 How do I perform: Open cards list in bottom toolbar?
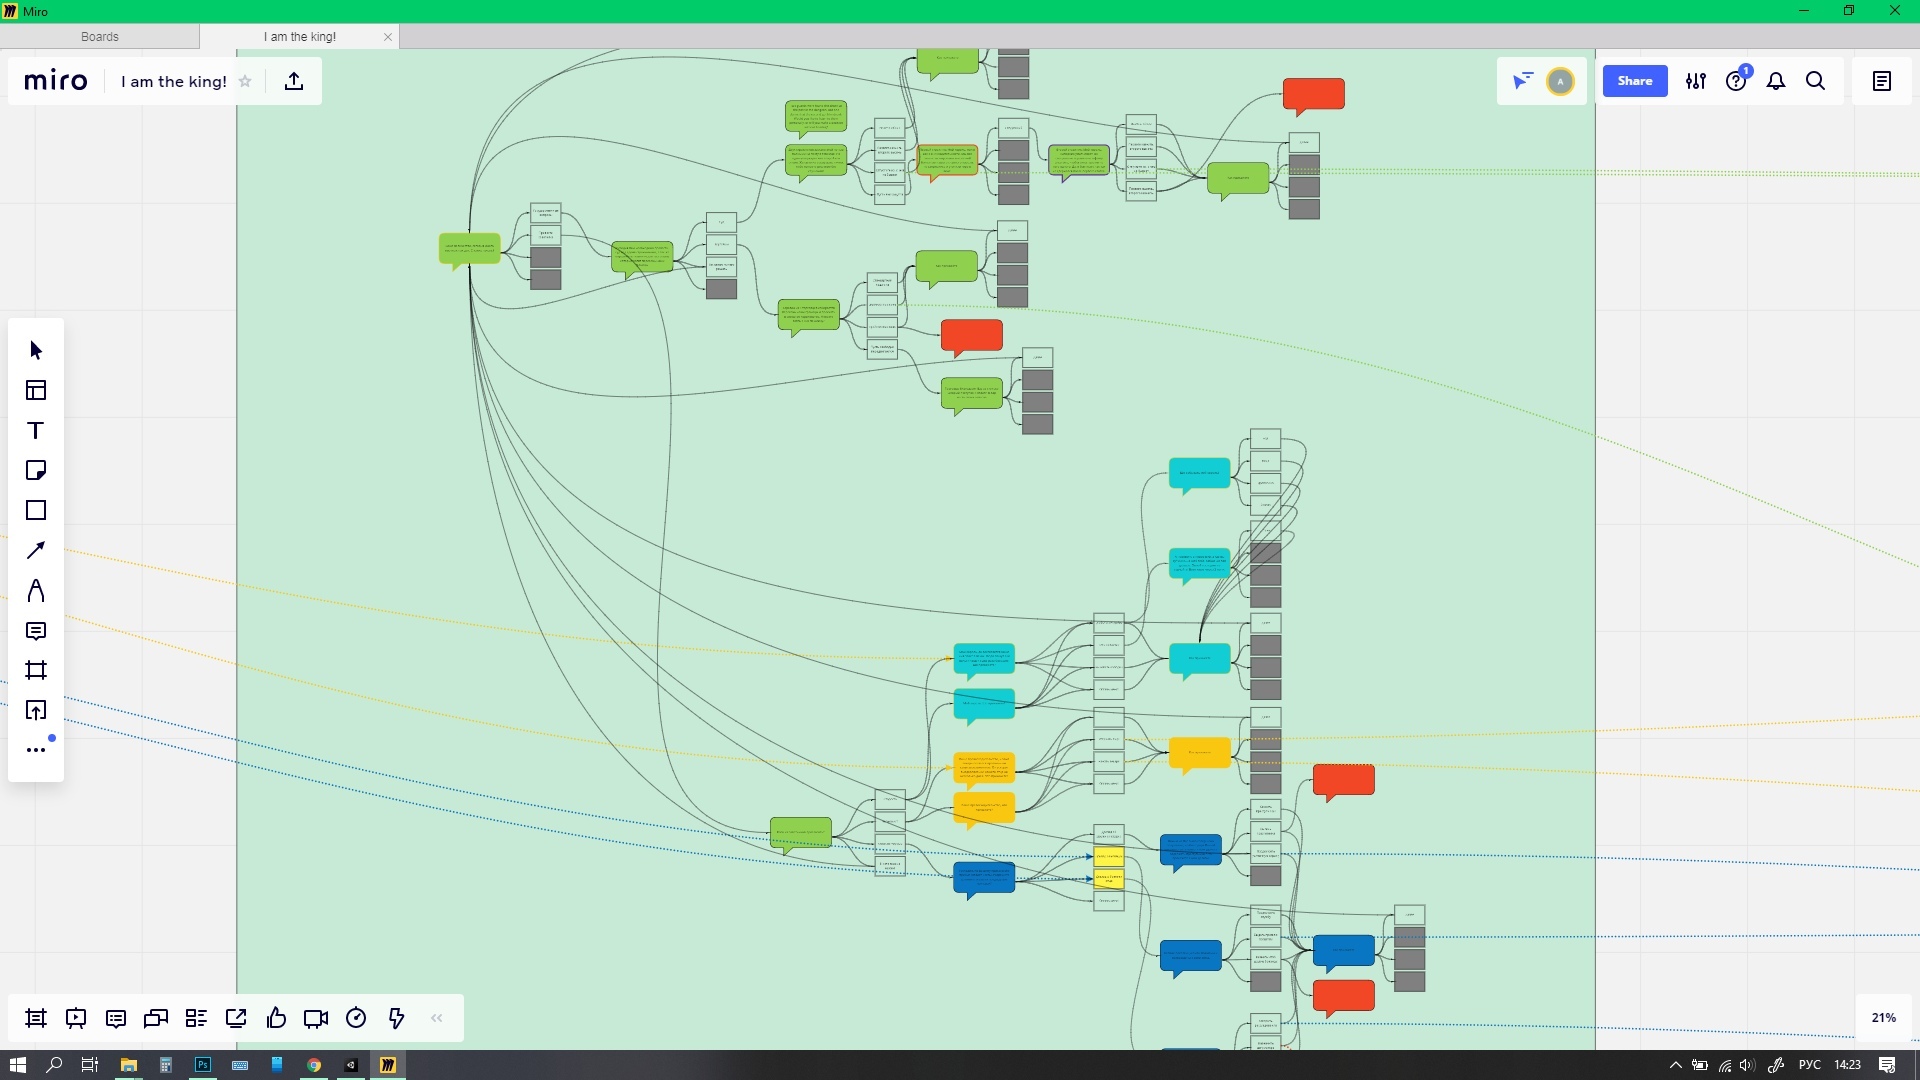pyautogui.click(x=196, y=1018)
